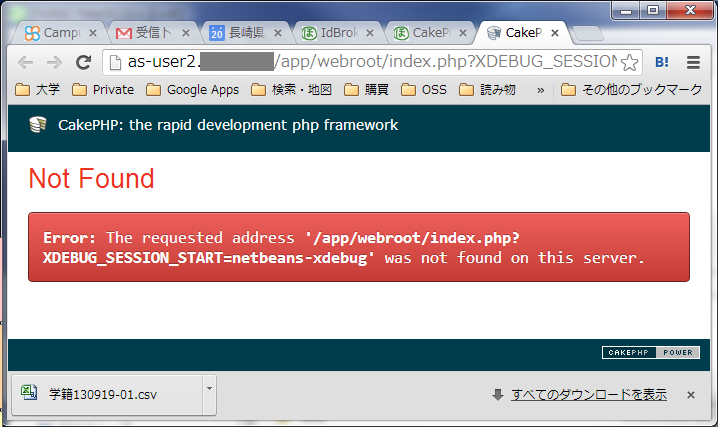Open the 大学 bookmarks folder
Image resolution: width=718 pixels, height=427 pixels.
click(38, 90)
